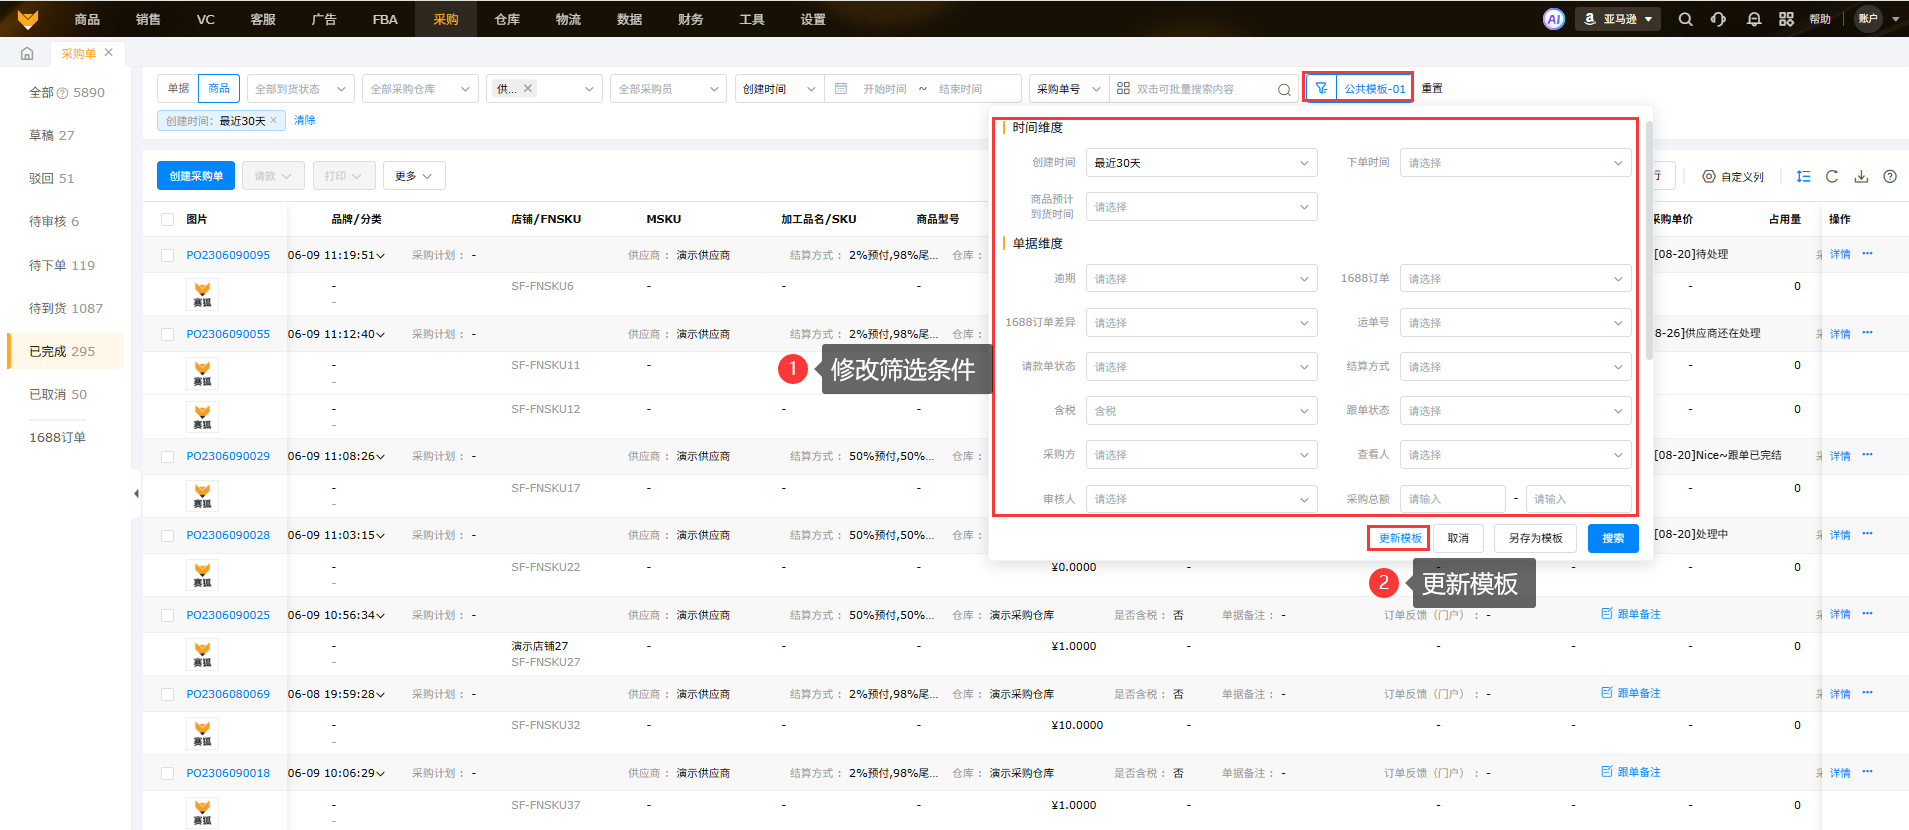The height and width of the screenshot is (830, 1909).
Task: Click the 重置 reset link
Action: point(1432,88)
